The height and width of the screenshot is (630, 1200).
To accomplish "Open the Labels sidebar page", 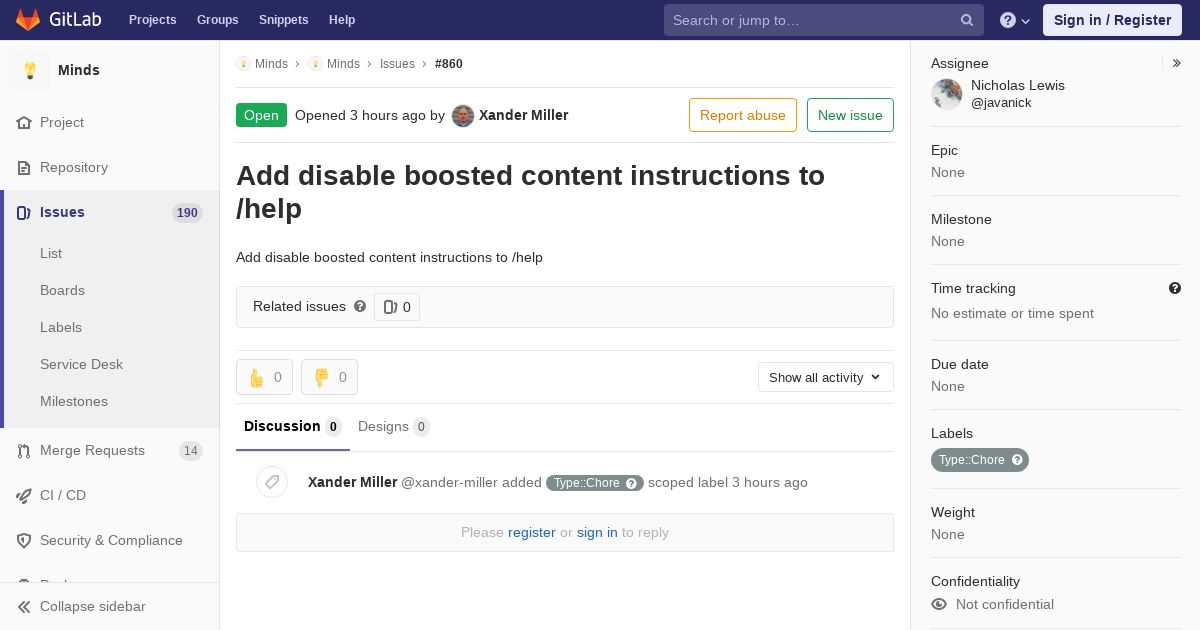I will [61, 327].
